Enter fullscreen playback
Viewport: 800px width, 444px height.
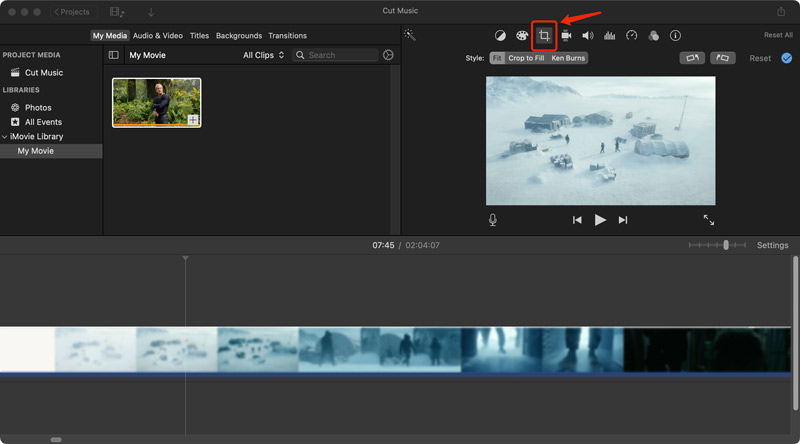709,220
